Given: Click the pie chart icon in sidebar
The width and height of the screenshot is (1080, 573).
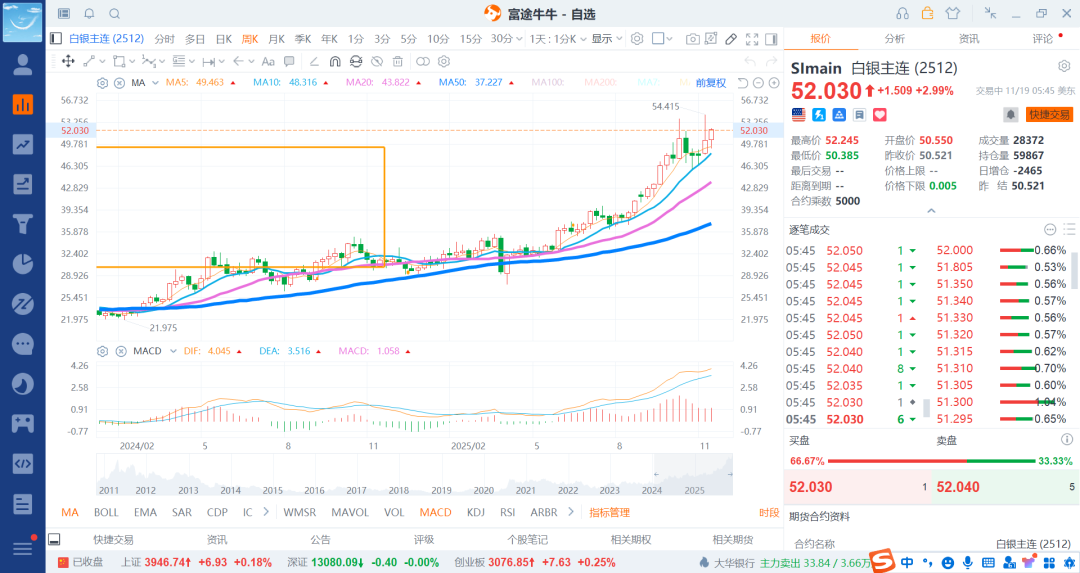Looking at the screenshot, I should point(23,264).
